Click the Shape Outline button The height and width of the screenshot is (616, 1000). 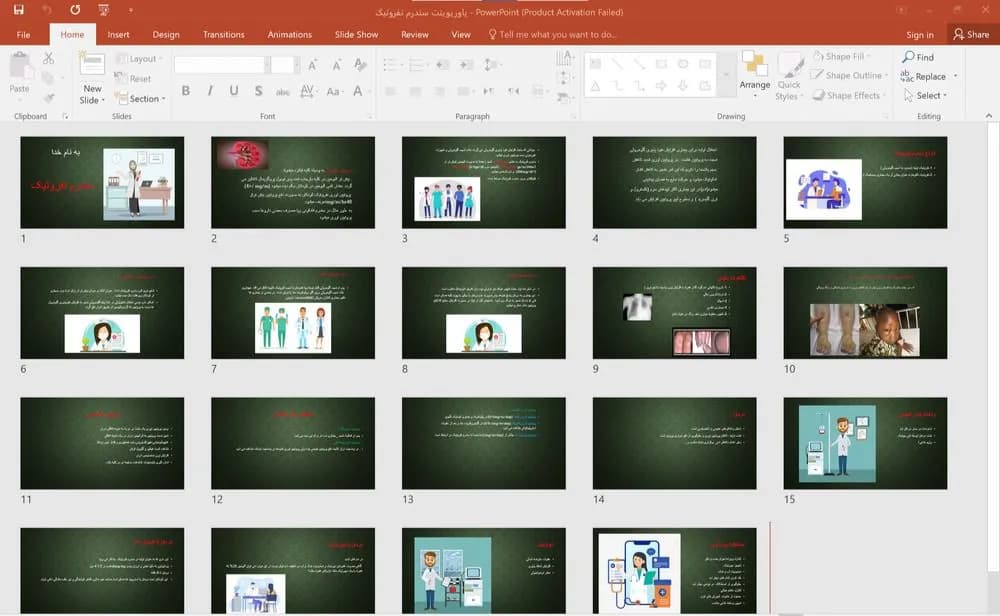(x=849, y=75)
